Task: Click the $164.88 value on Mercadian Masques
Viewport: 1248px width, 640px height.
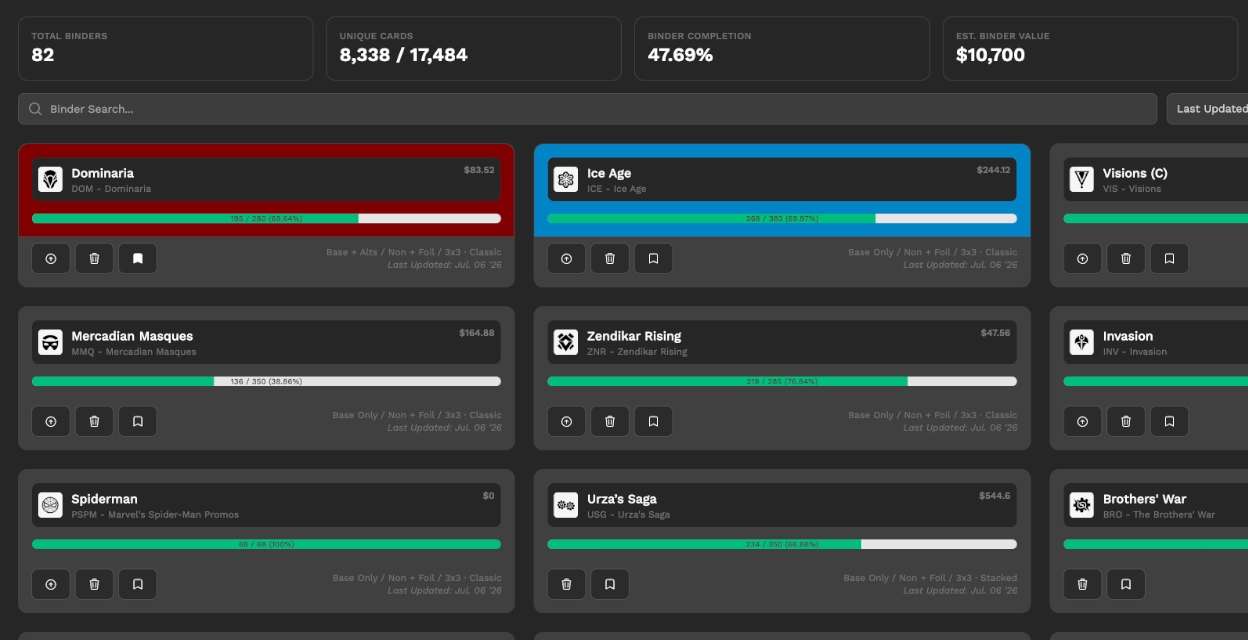Action: [477, 333]
